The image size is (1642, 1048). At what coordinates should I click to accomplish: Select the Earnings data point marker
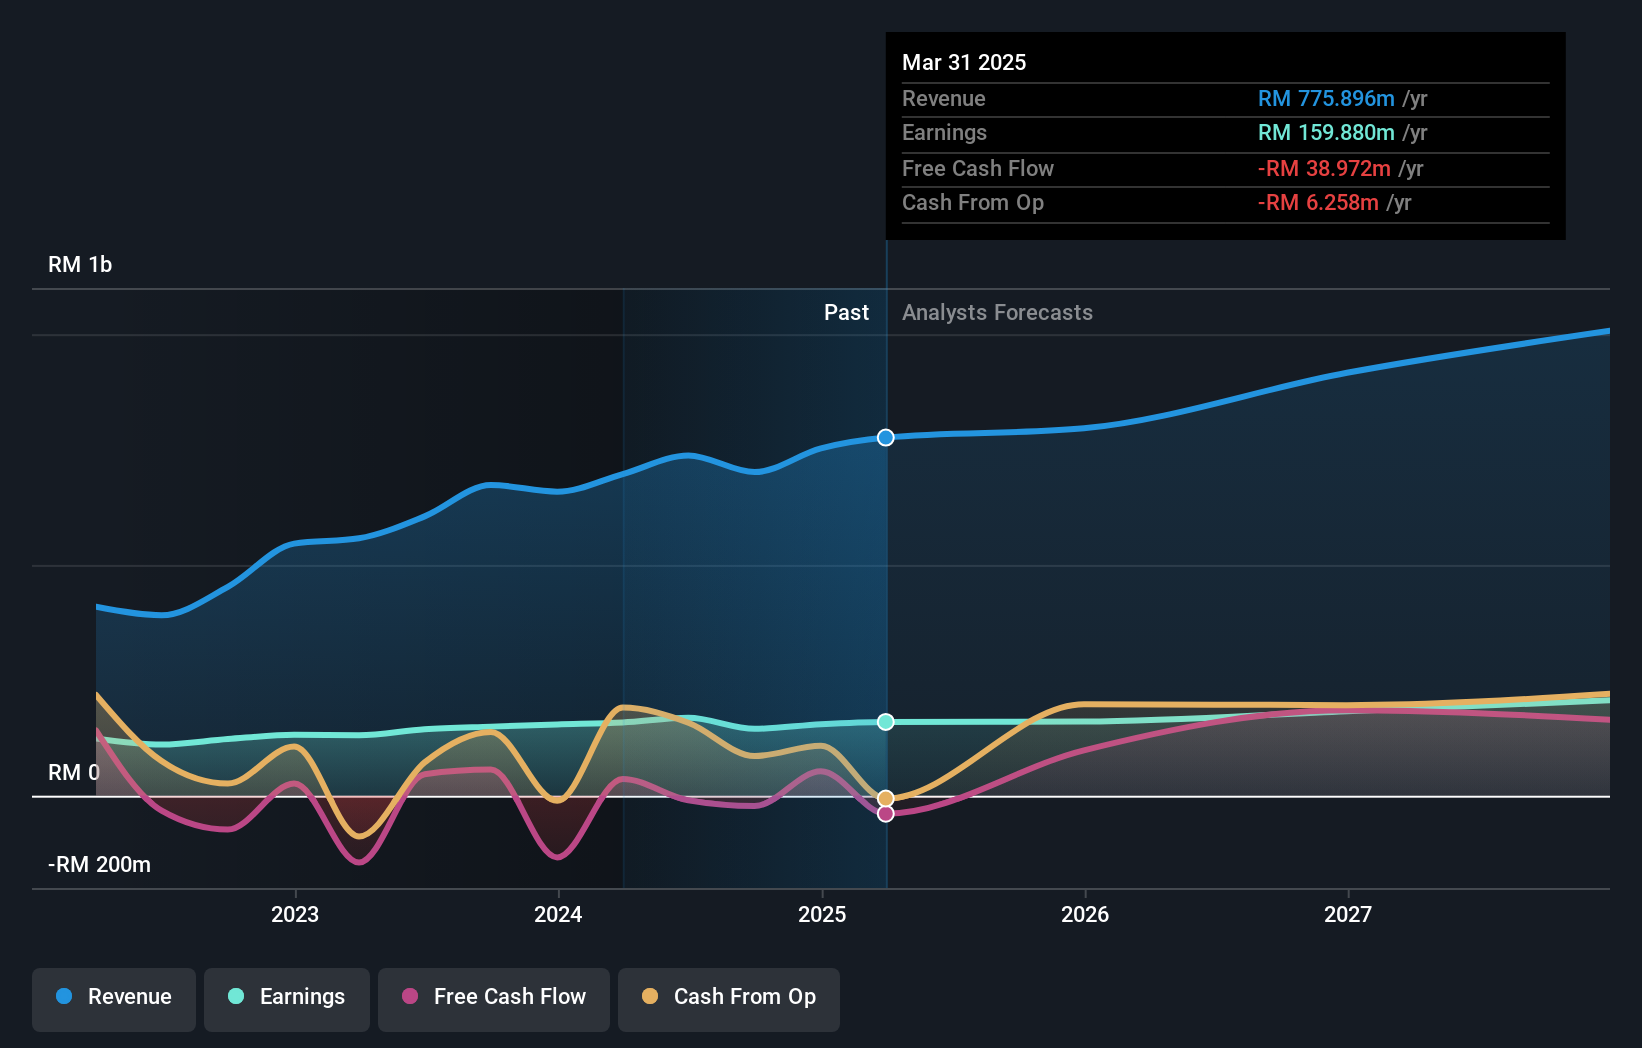tap(885, 722)
